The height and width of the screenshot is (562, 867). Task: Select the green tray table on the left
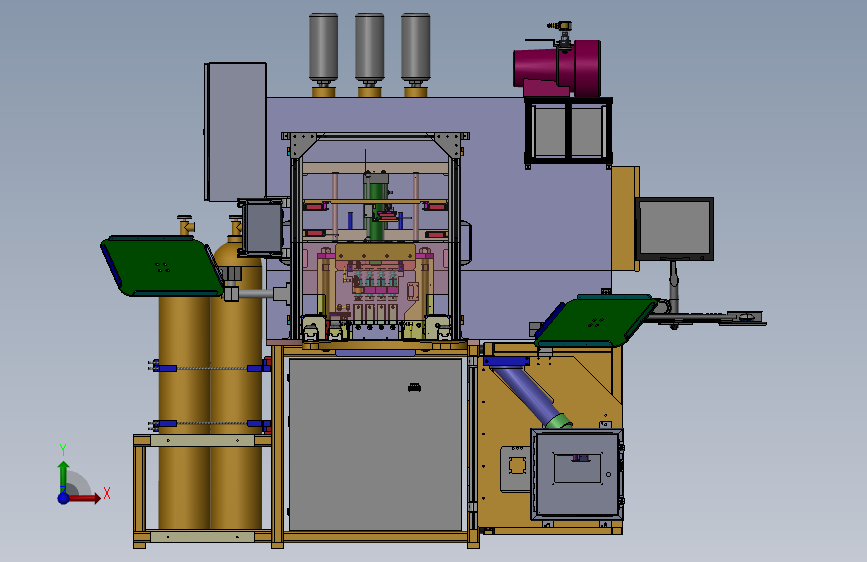point(162,266)
